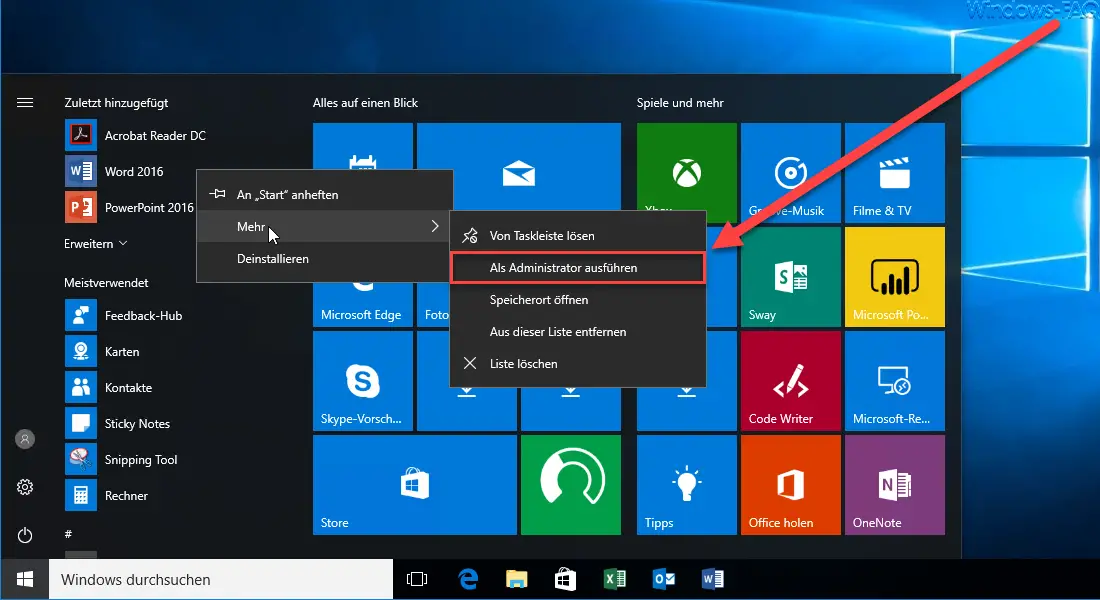Open the Microsoft Remote Desktop tile
Viewport: 1100px width, 600px height.
[x=894, y=380]
